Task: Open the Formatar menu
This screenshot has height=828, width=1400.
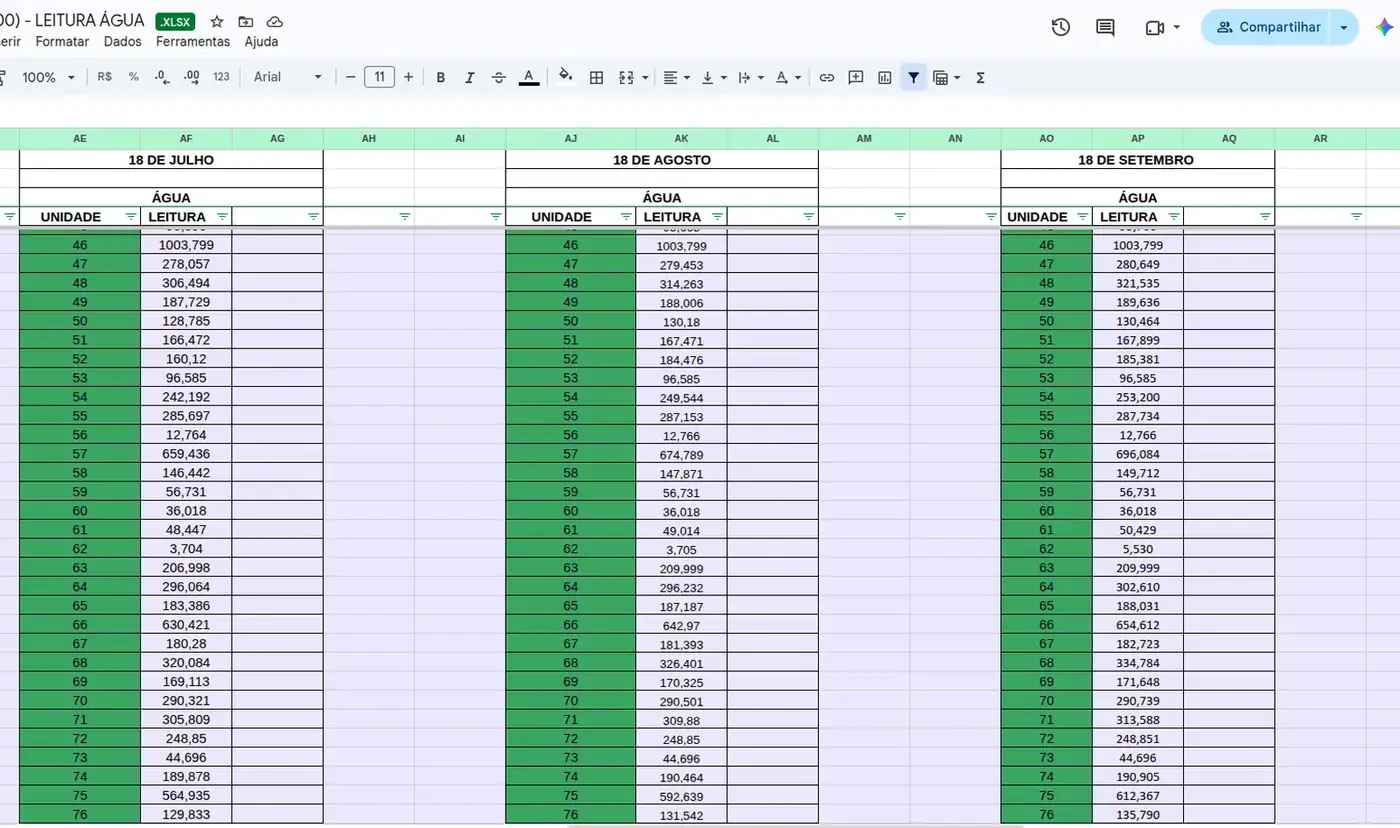Action: click(x=62, y=42)
